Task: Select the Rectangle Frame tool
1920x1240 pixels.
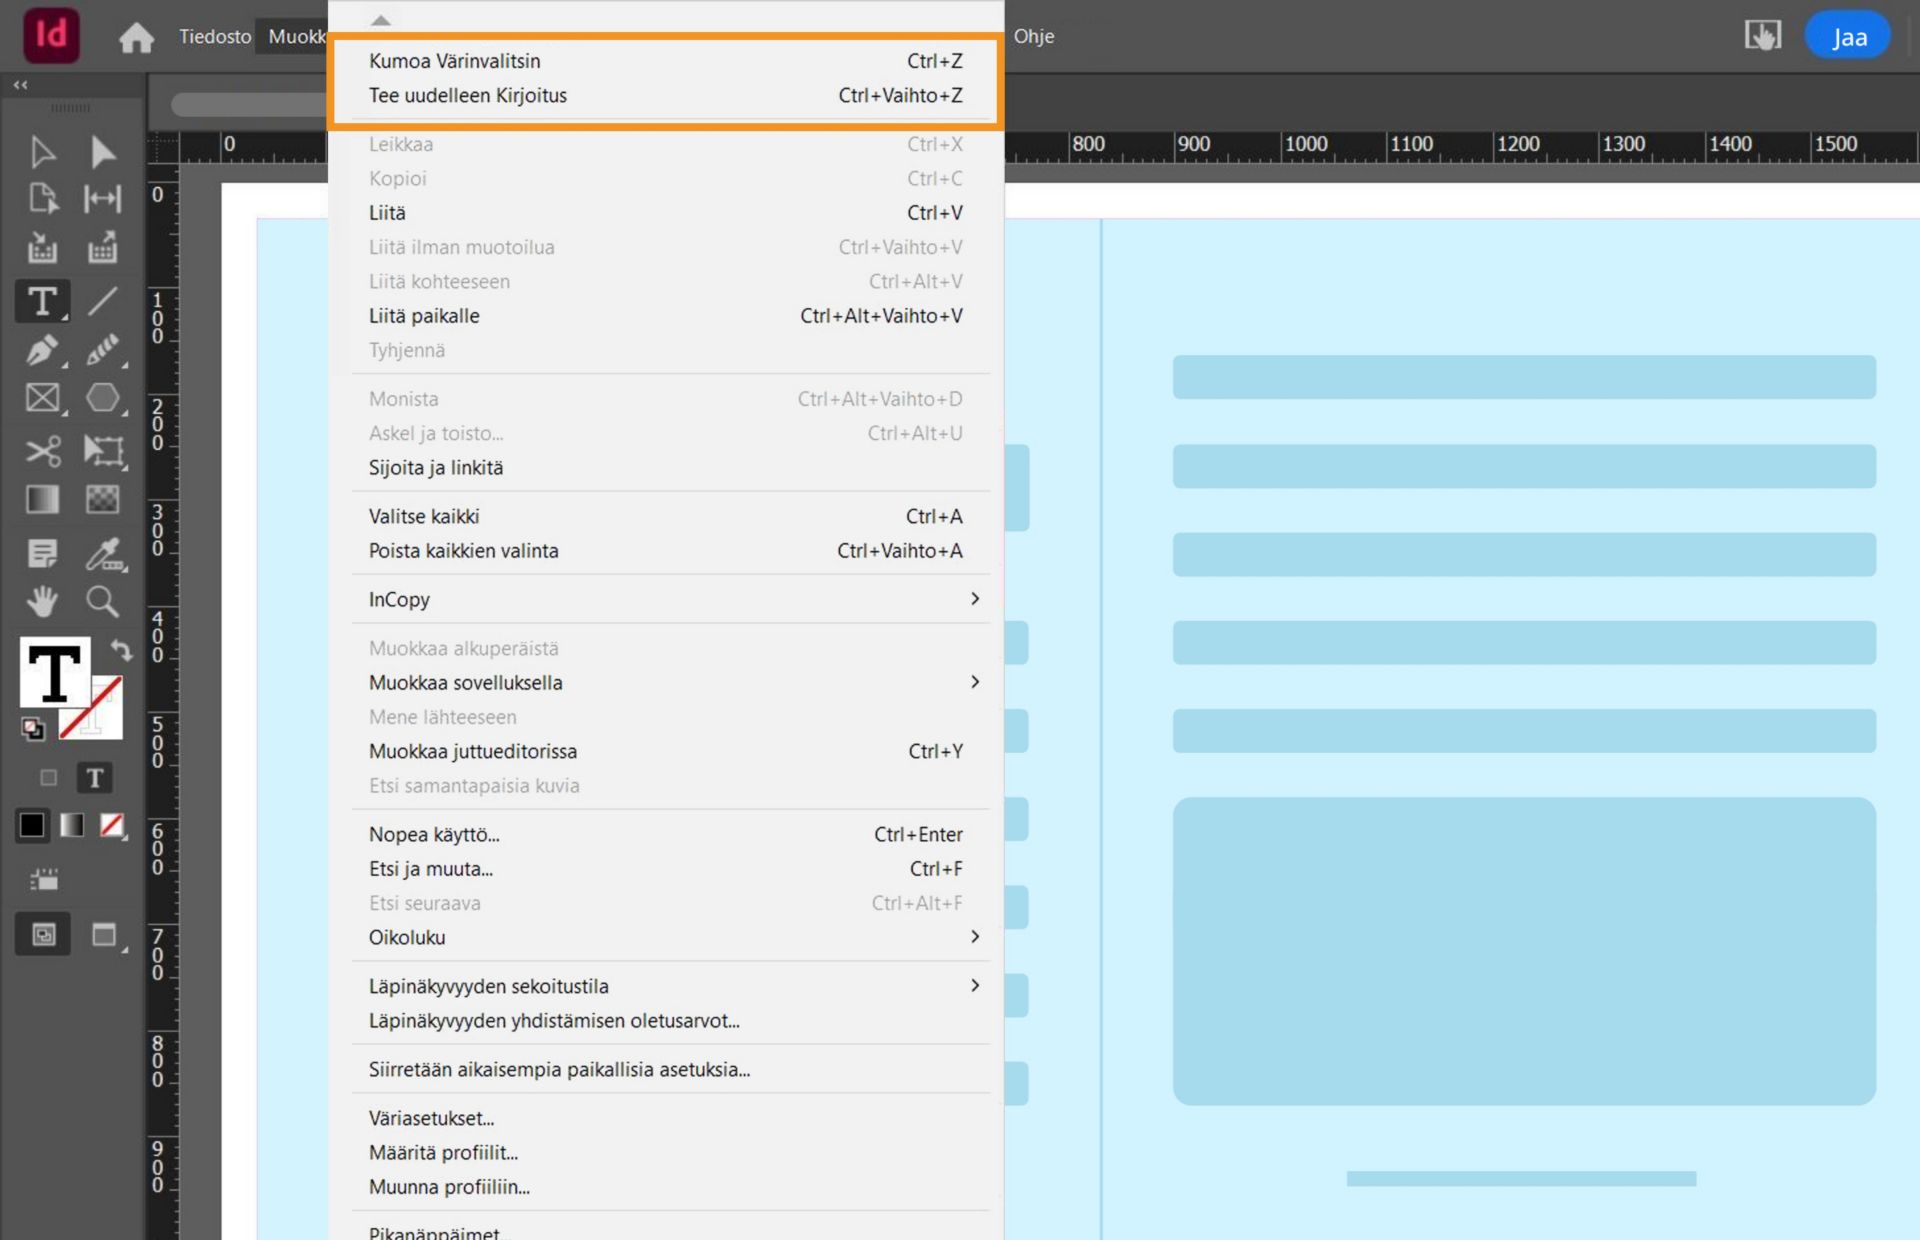Action: point(42,398)
